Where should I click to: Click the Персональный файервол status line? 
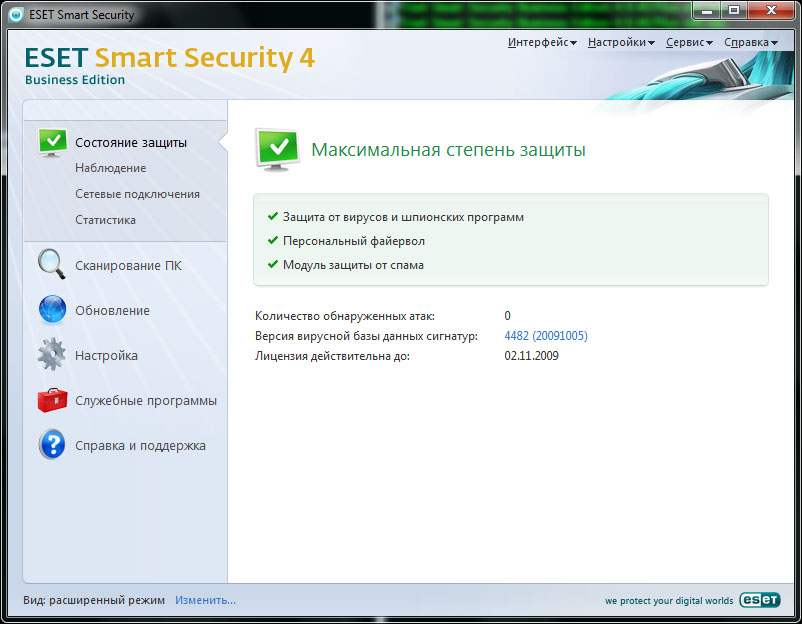pos(353,241)
